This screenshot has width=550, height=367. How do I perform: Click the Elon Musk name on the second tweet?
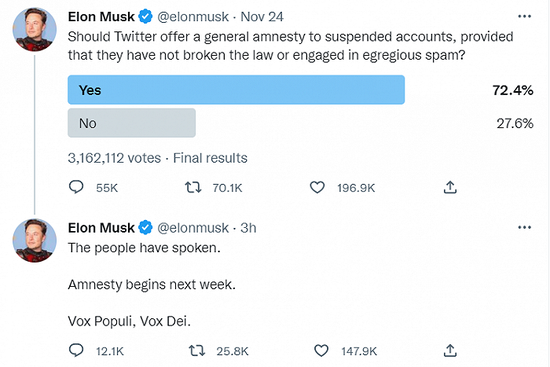tap(101, 228)
